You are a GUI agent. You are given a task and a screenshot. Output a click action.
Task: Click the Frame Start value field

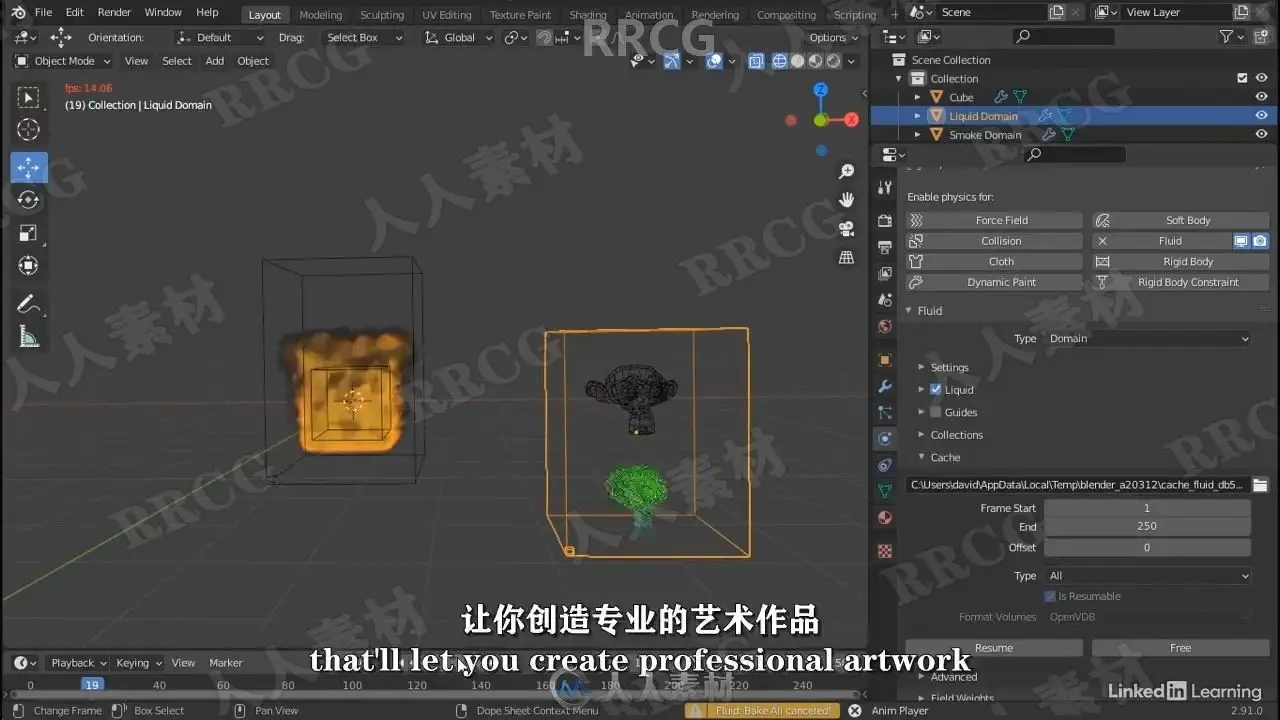coord(1147,508)
